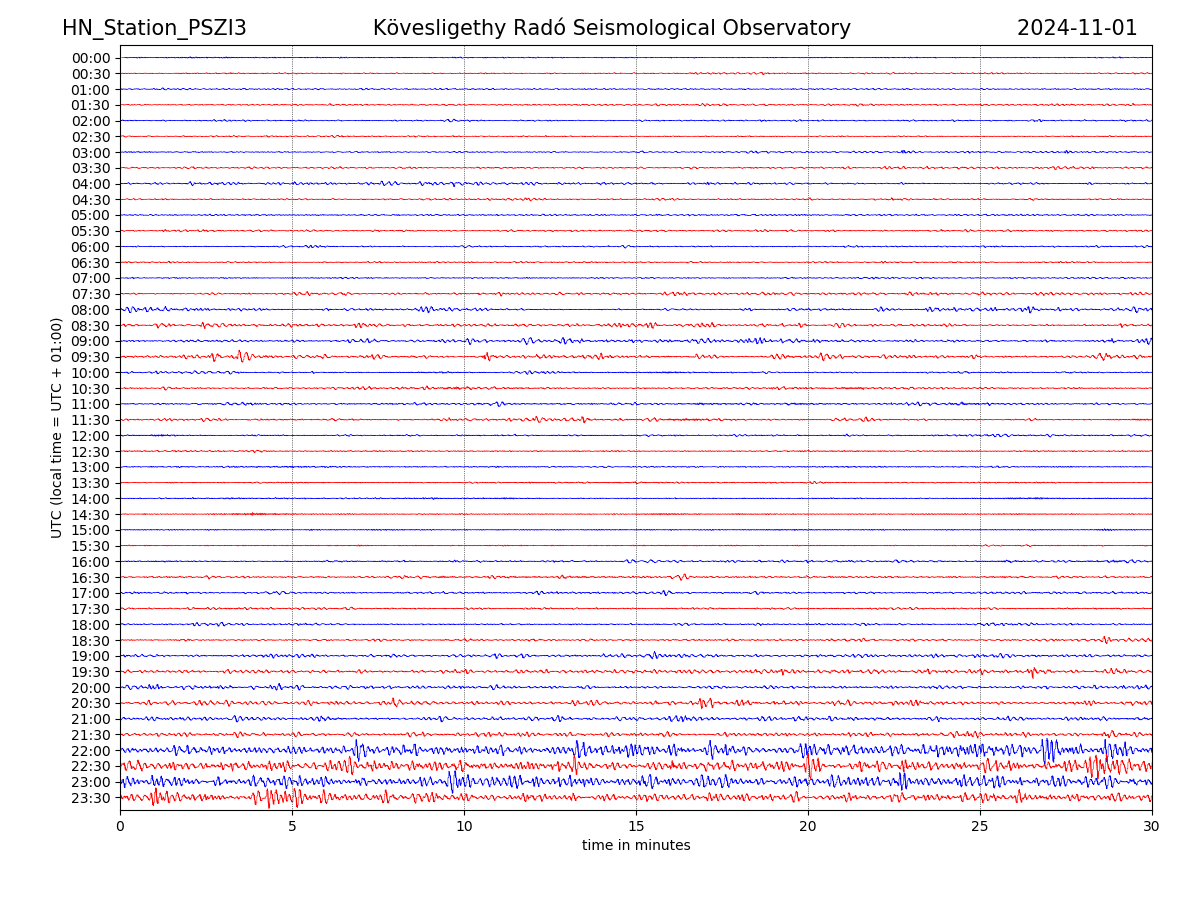Click the x-axis tick labeled 25
Screen dimensions: 1200x900
[980, 826]
